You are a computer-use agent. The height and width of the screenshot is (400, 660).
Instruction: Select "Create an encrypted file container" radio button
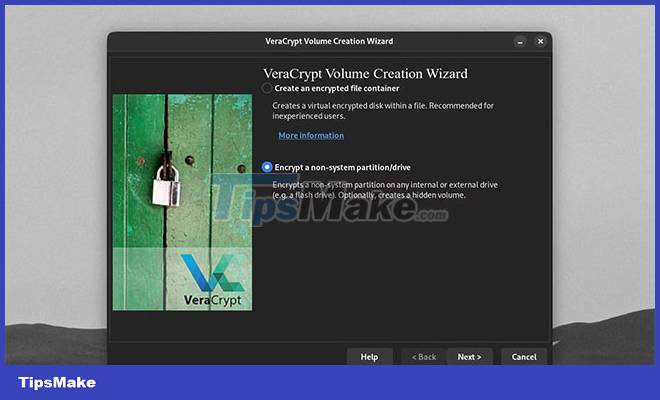click(267, 88)
